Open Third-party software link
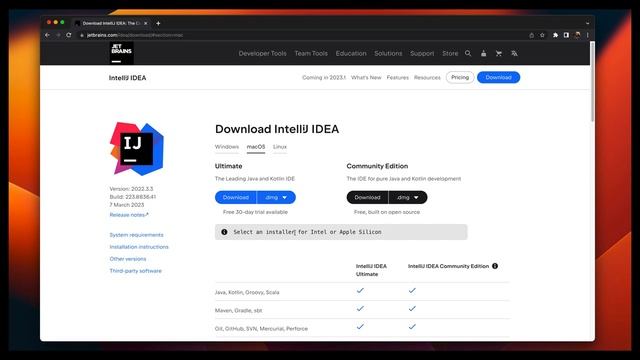 pos(136,271)
